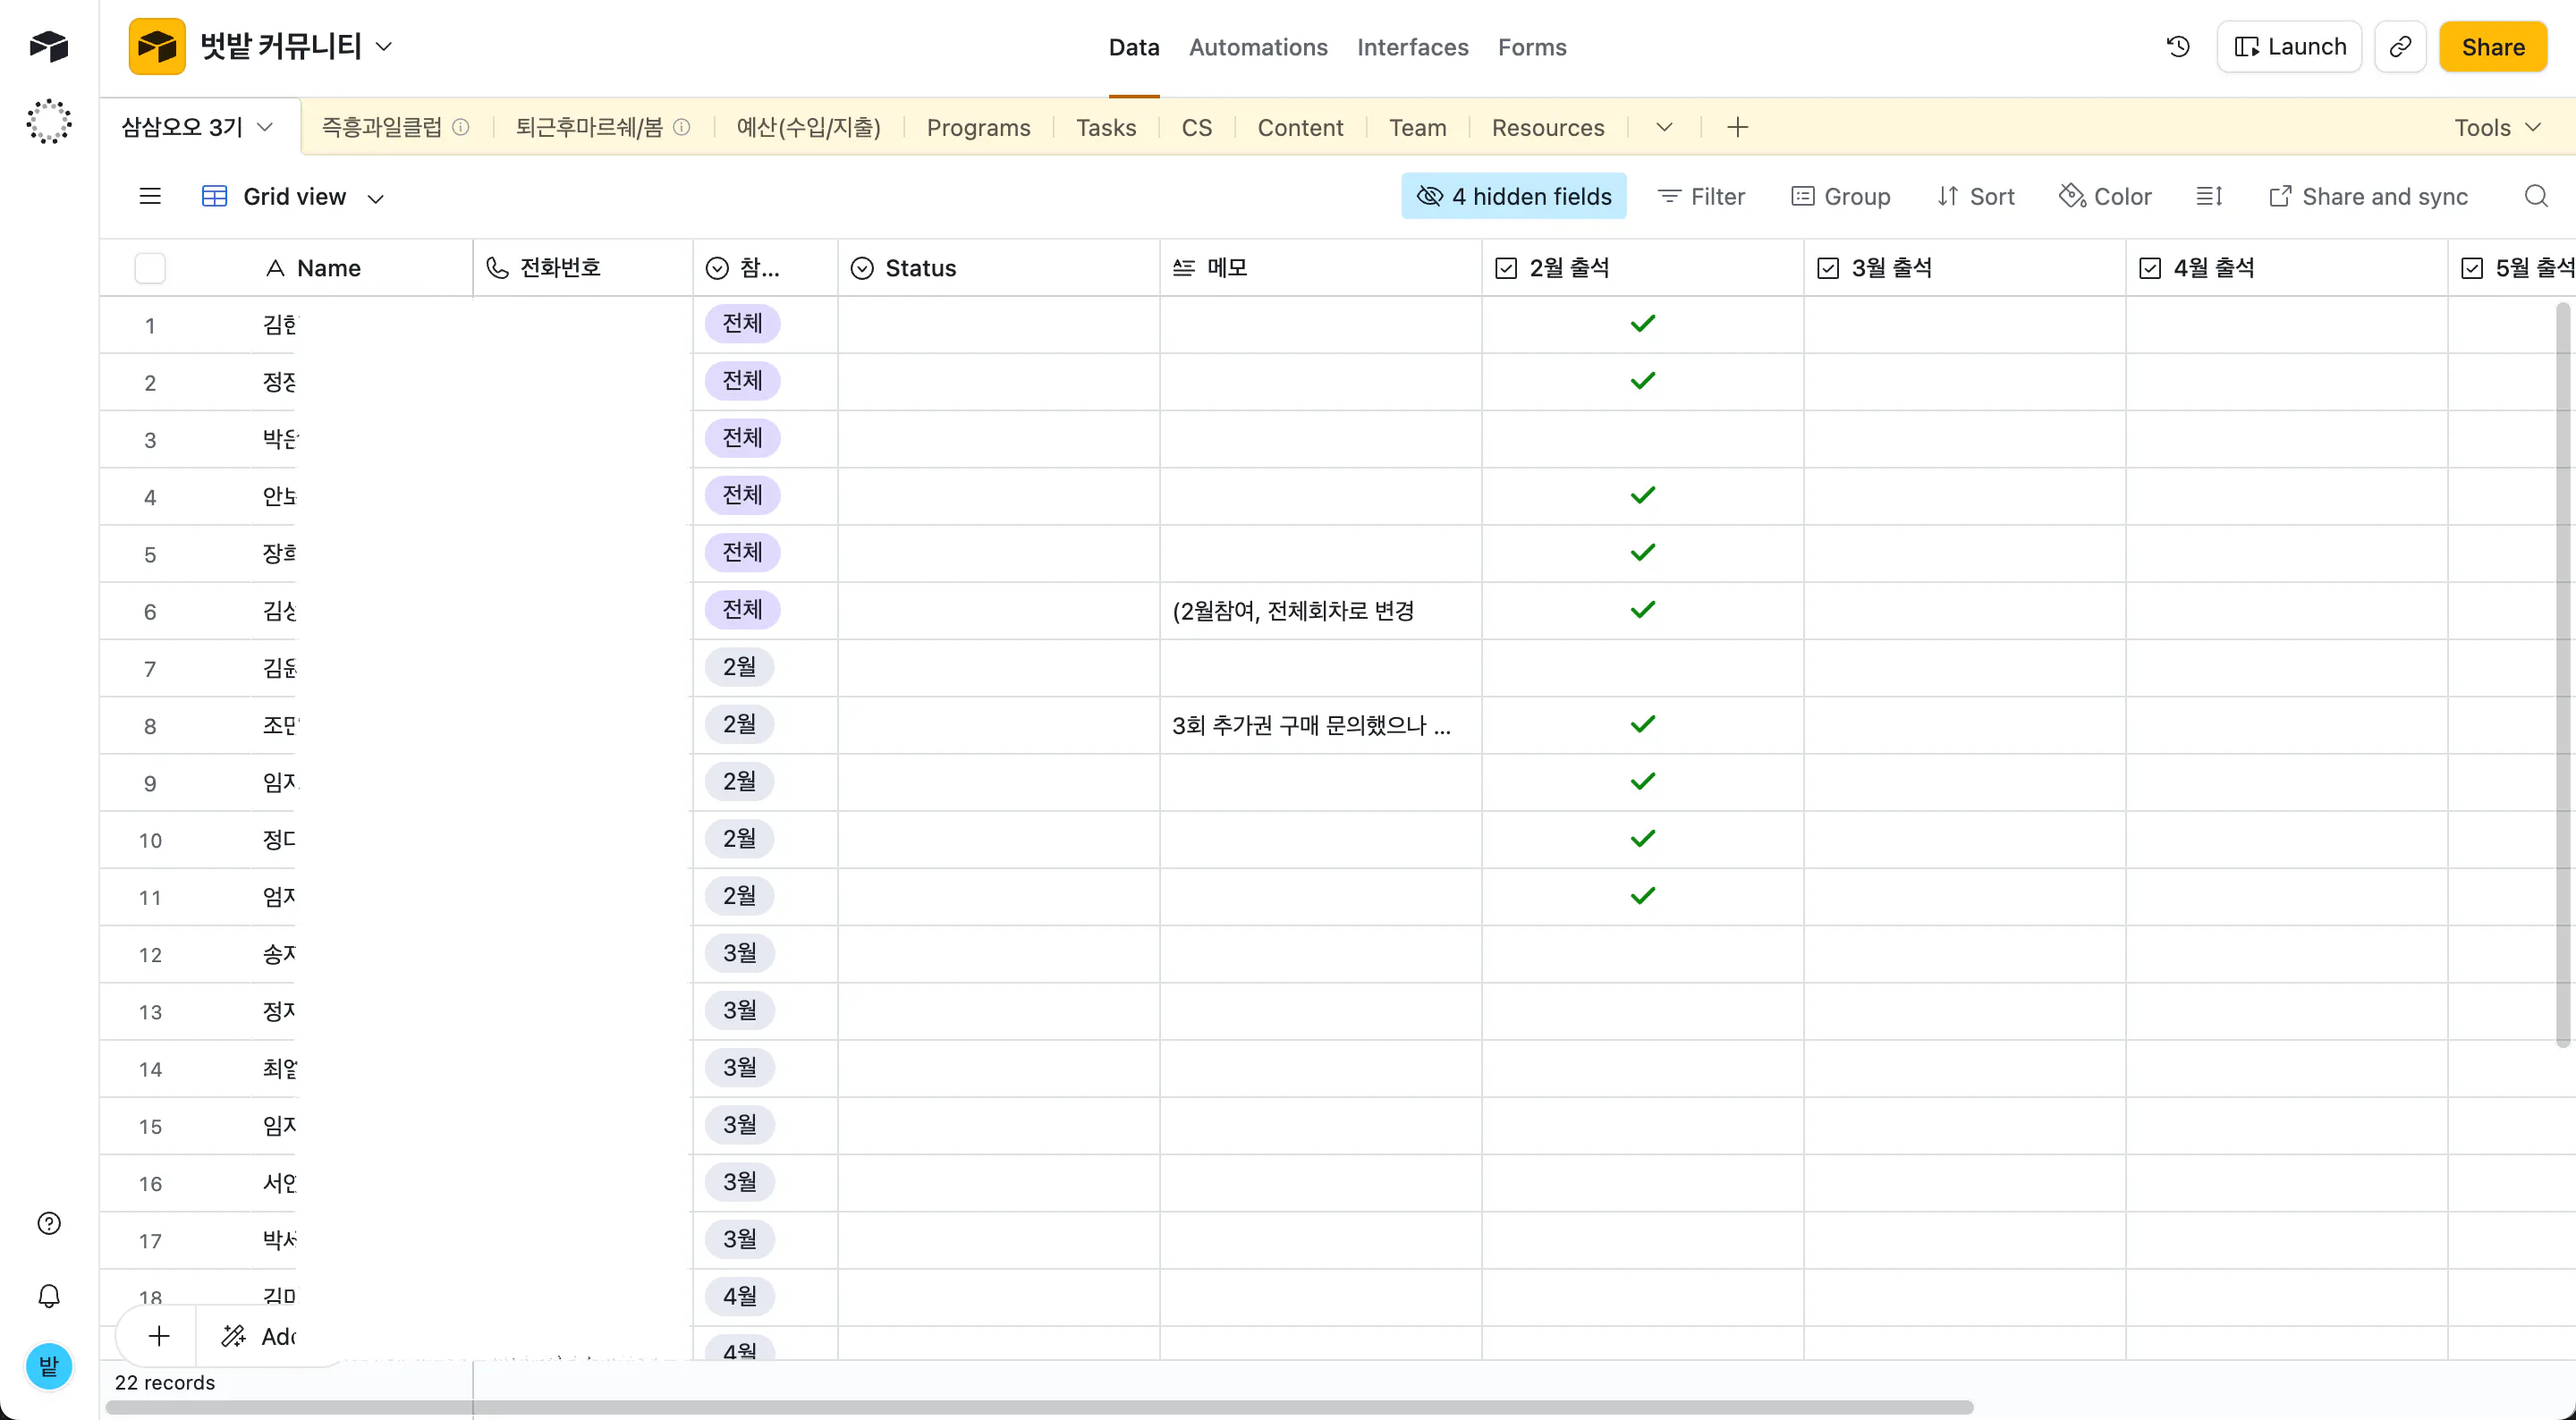The image size is (2576, 1420).
Task: Click the yellow base icon
Action: 157,46
